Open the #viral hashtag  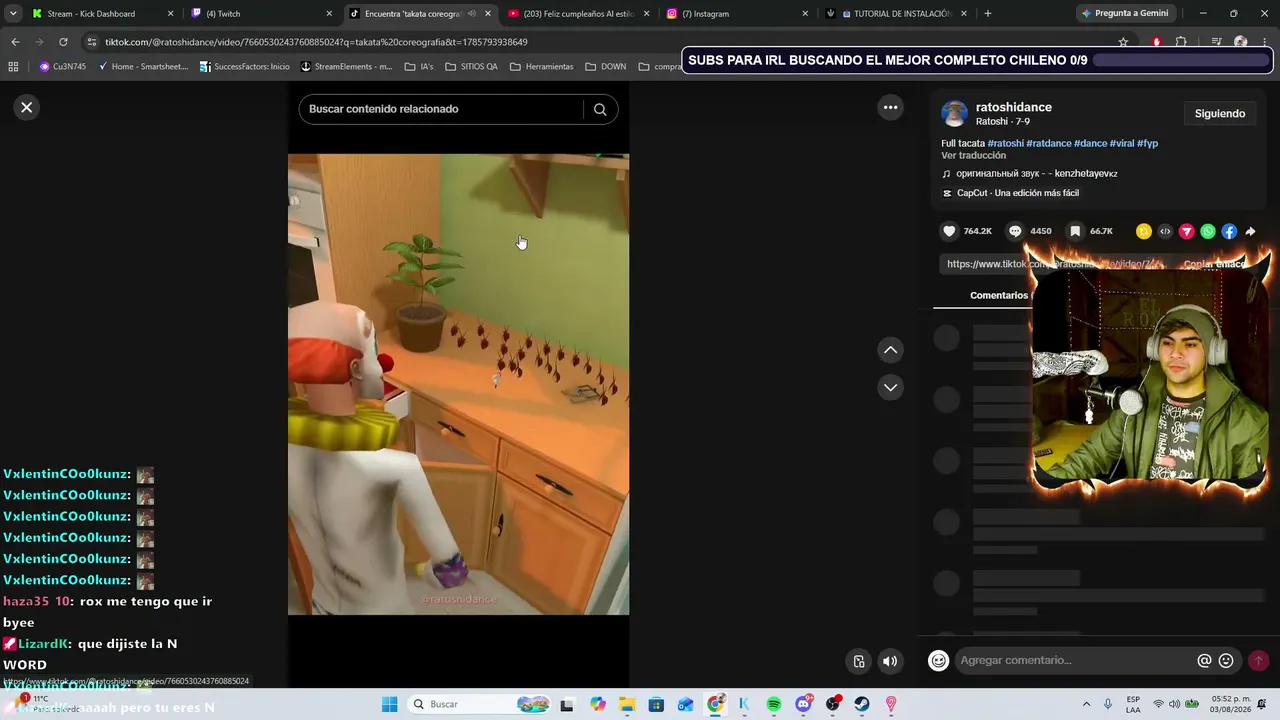coord(1122,143)
